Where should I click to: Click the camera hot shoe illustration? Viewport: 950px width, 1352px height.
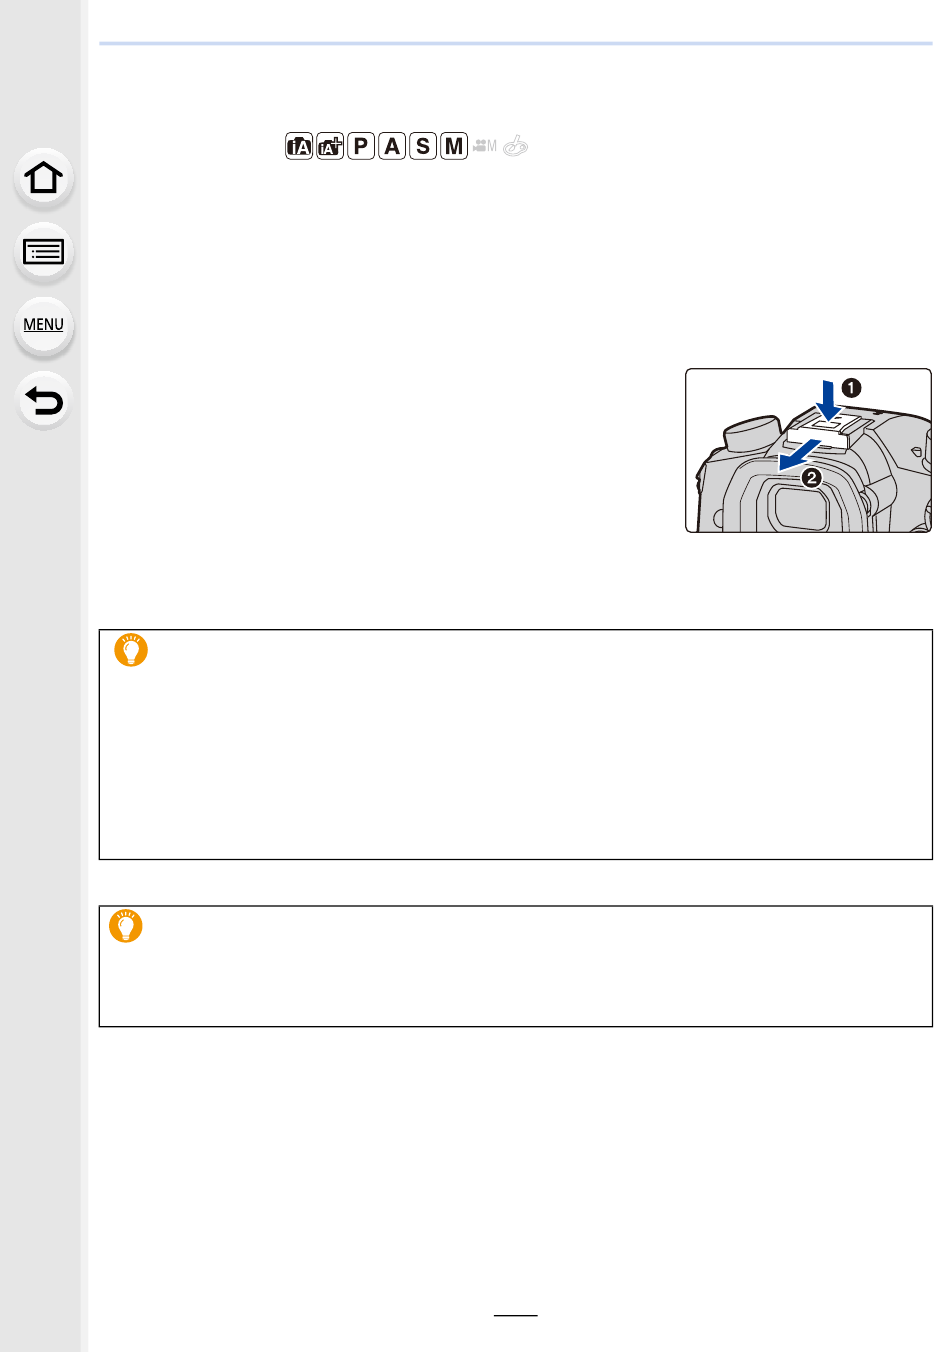click(808, 450)
